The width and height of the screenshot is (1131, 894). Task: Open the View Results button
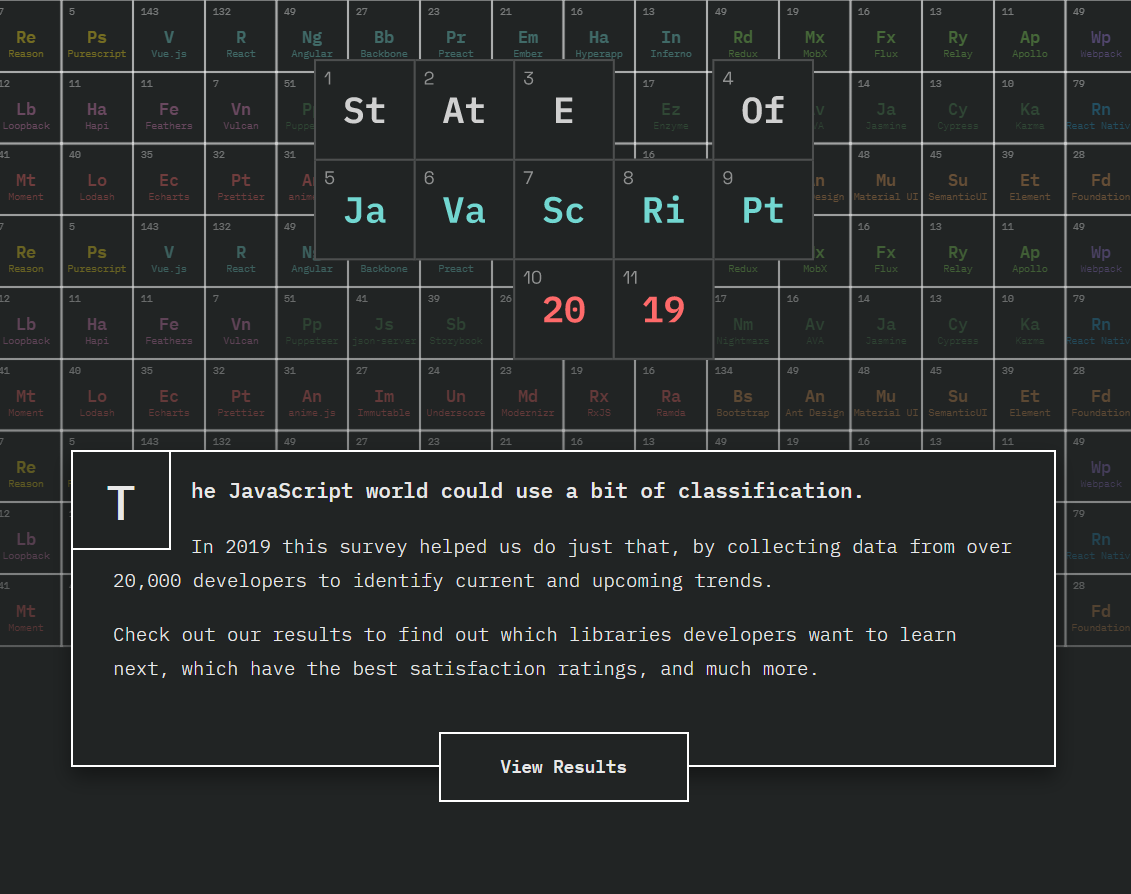pyautogui.click(x=563, y=767)
